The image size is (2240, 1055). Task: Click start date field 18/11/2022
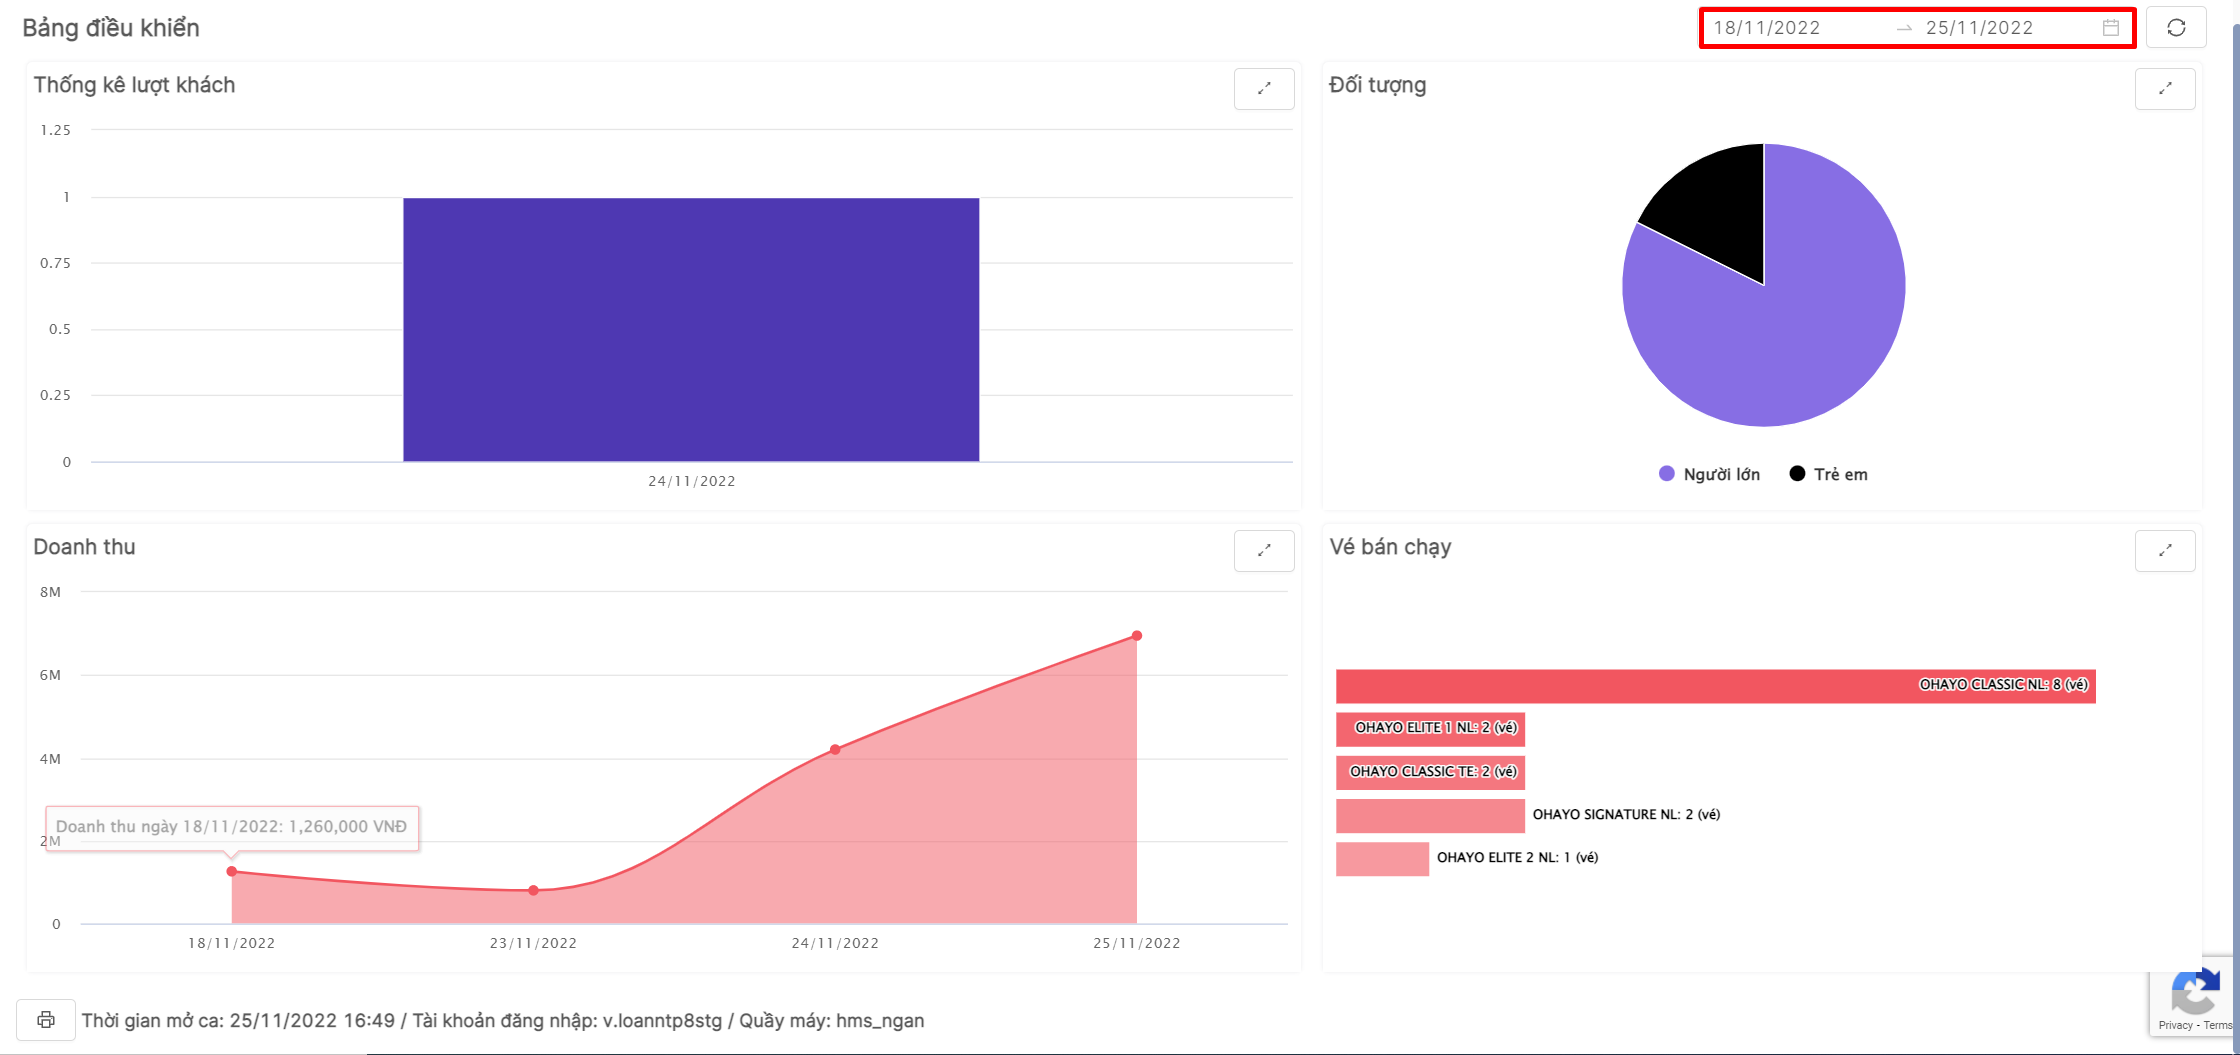(x=1767, y=28)
